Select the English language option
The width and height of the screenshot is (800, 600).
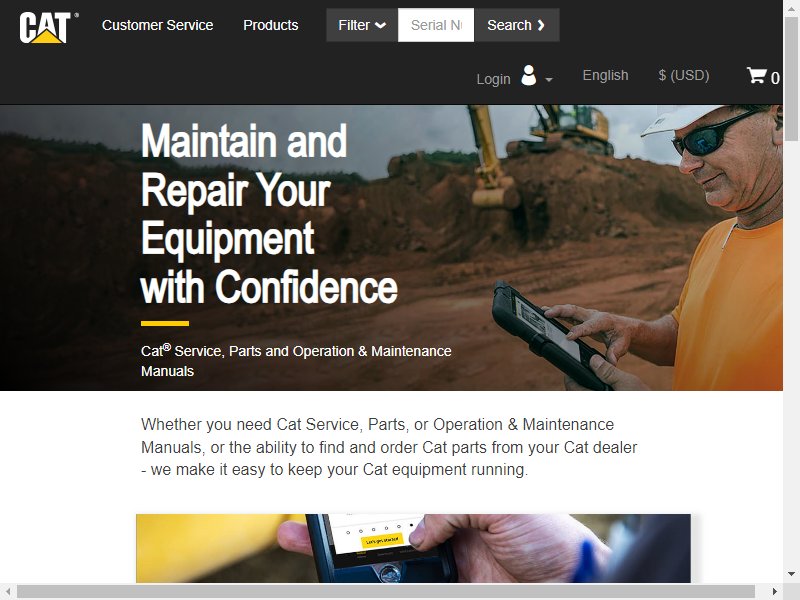[605, 76]
